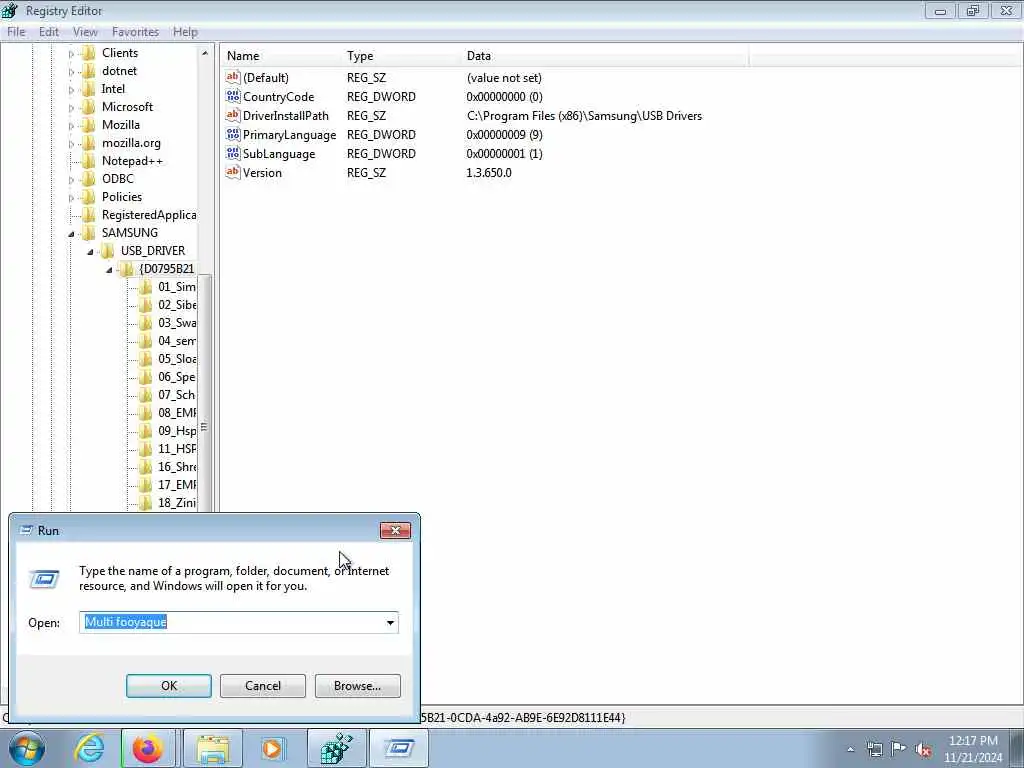Click OK in the Run dialog

coord(168,686)
